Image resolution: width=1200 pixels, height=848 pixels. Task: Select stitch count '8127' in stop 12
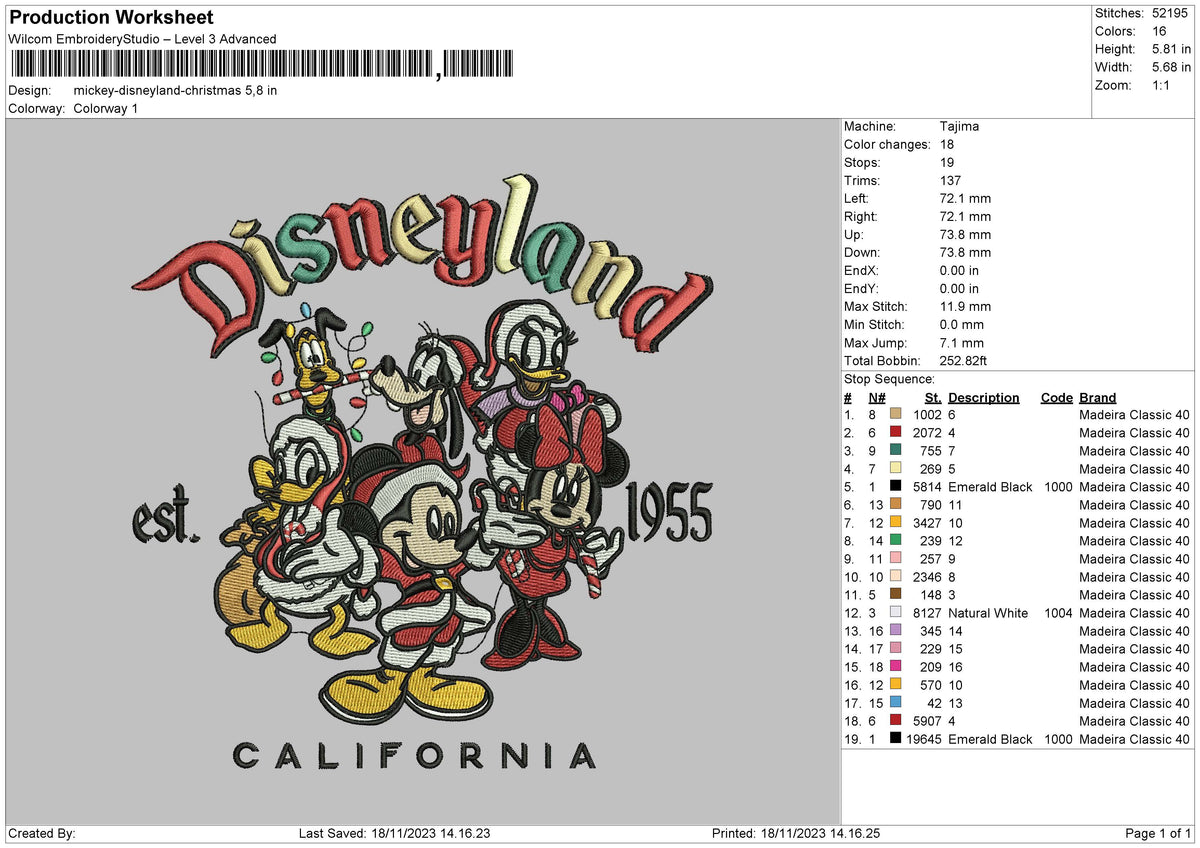pyautogui.click(x=928, y=613)
